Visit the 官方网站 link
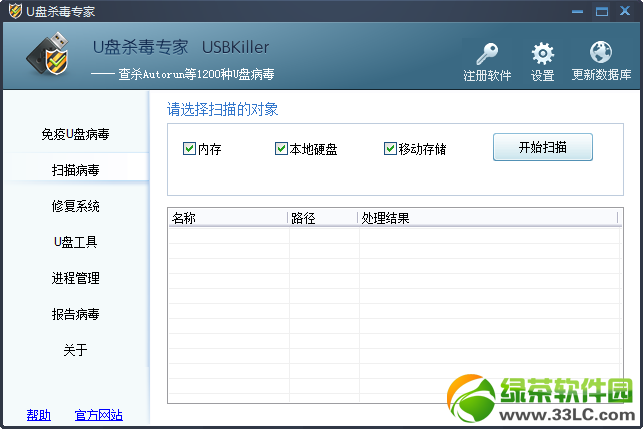The height and width of the screenshot is (436, 643). (98, 415)
